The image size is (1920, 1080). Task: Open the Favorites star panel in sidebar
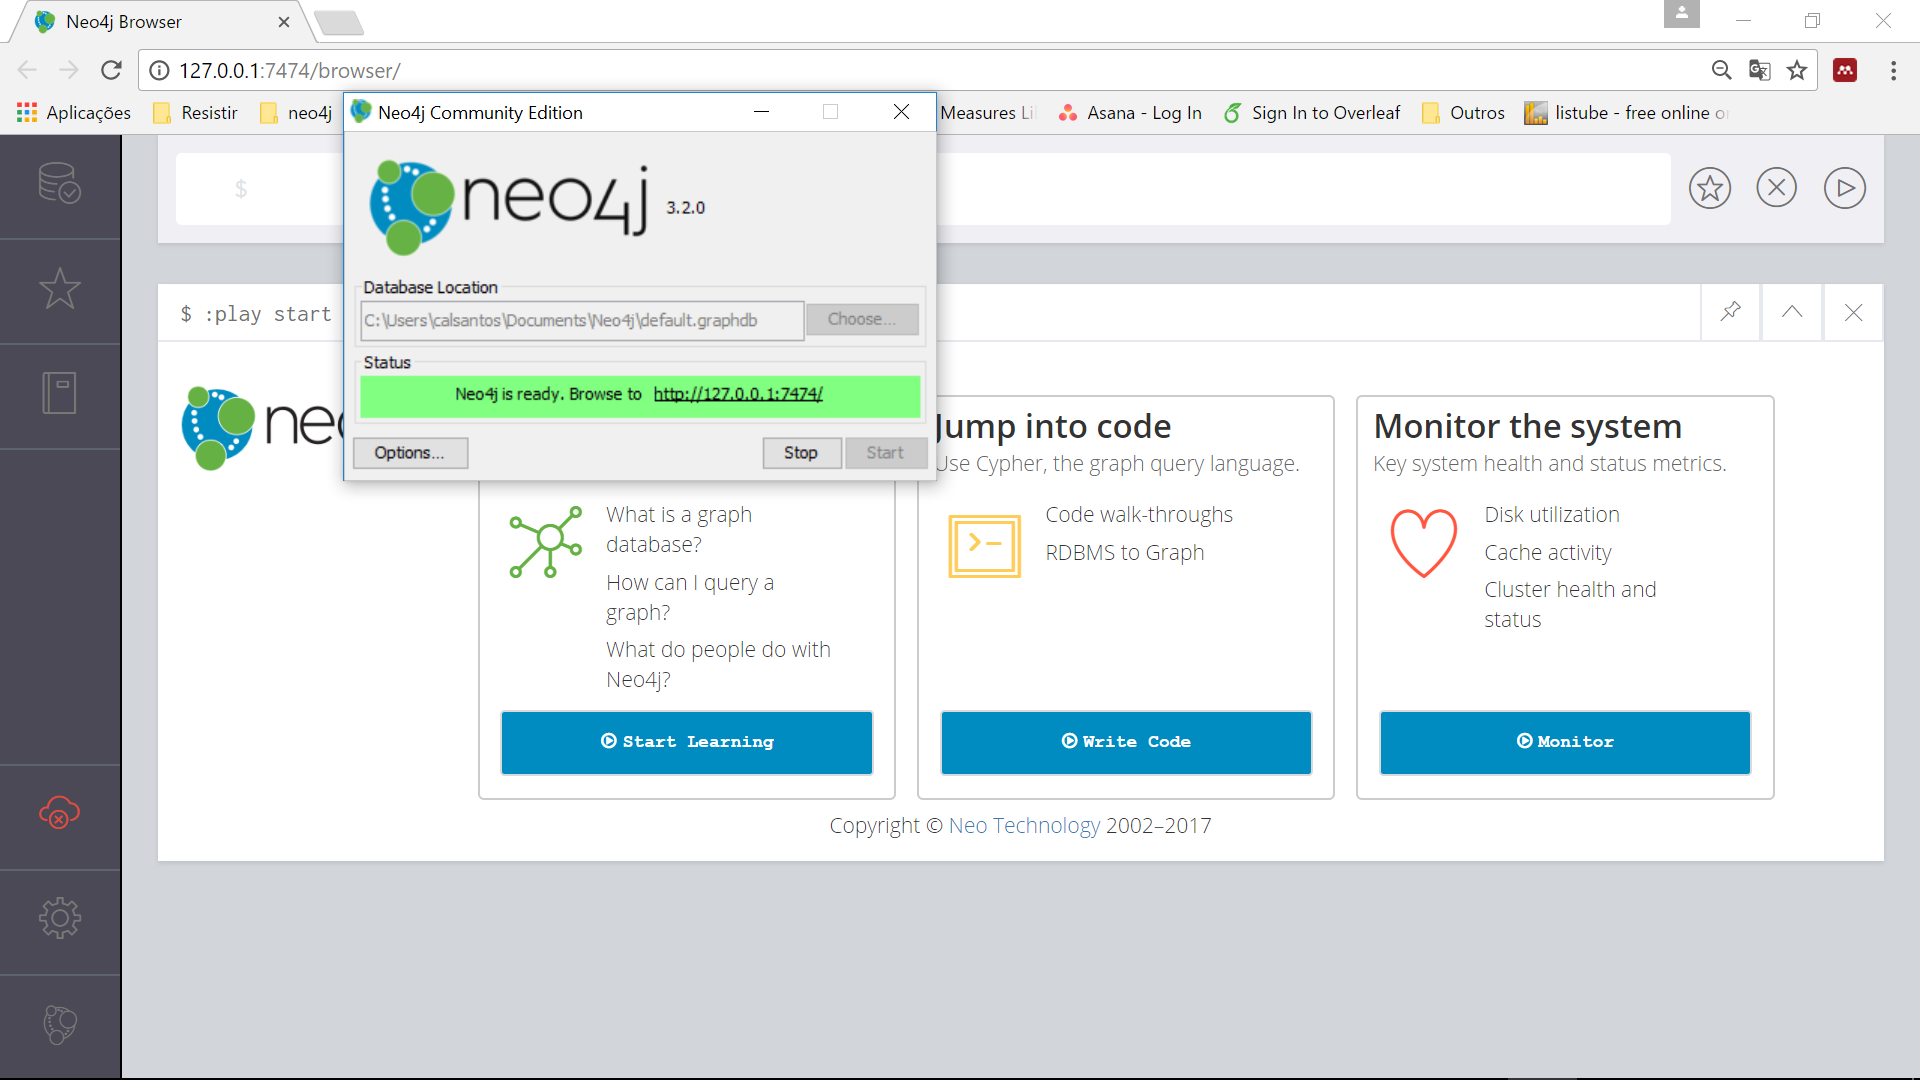60,290
